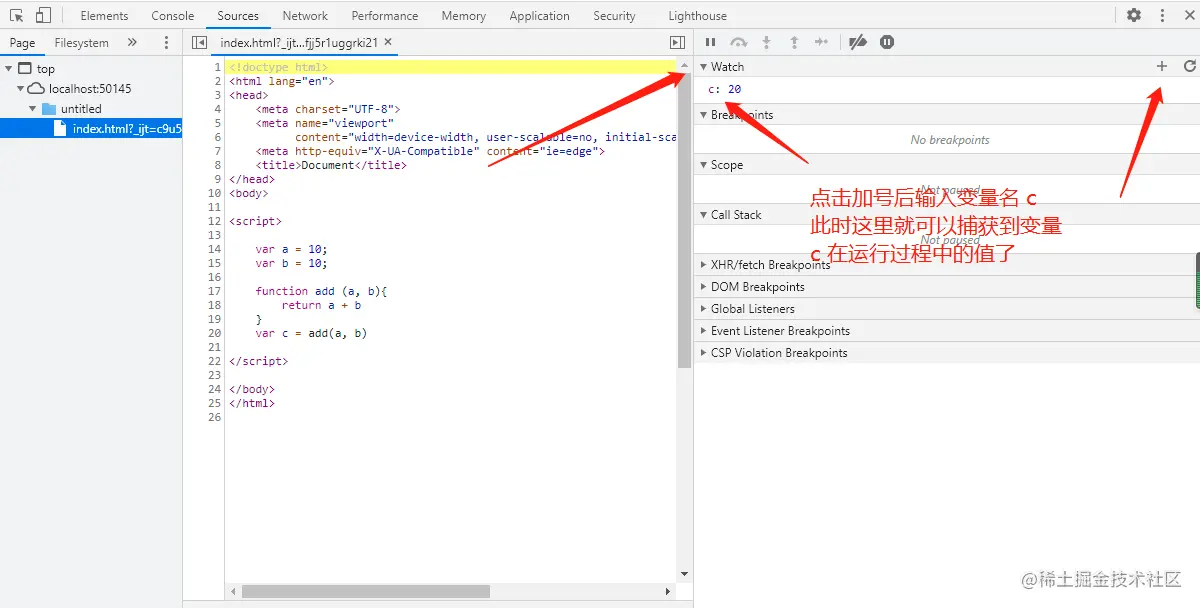Collapse the untitled folder node

tap(32, 109)
